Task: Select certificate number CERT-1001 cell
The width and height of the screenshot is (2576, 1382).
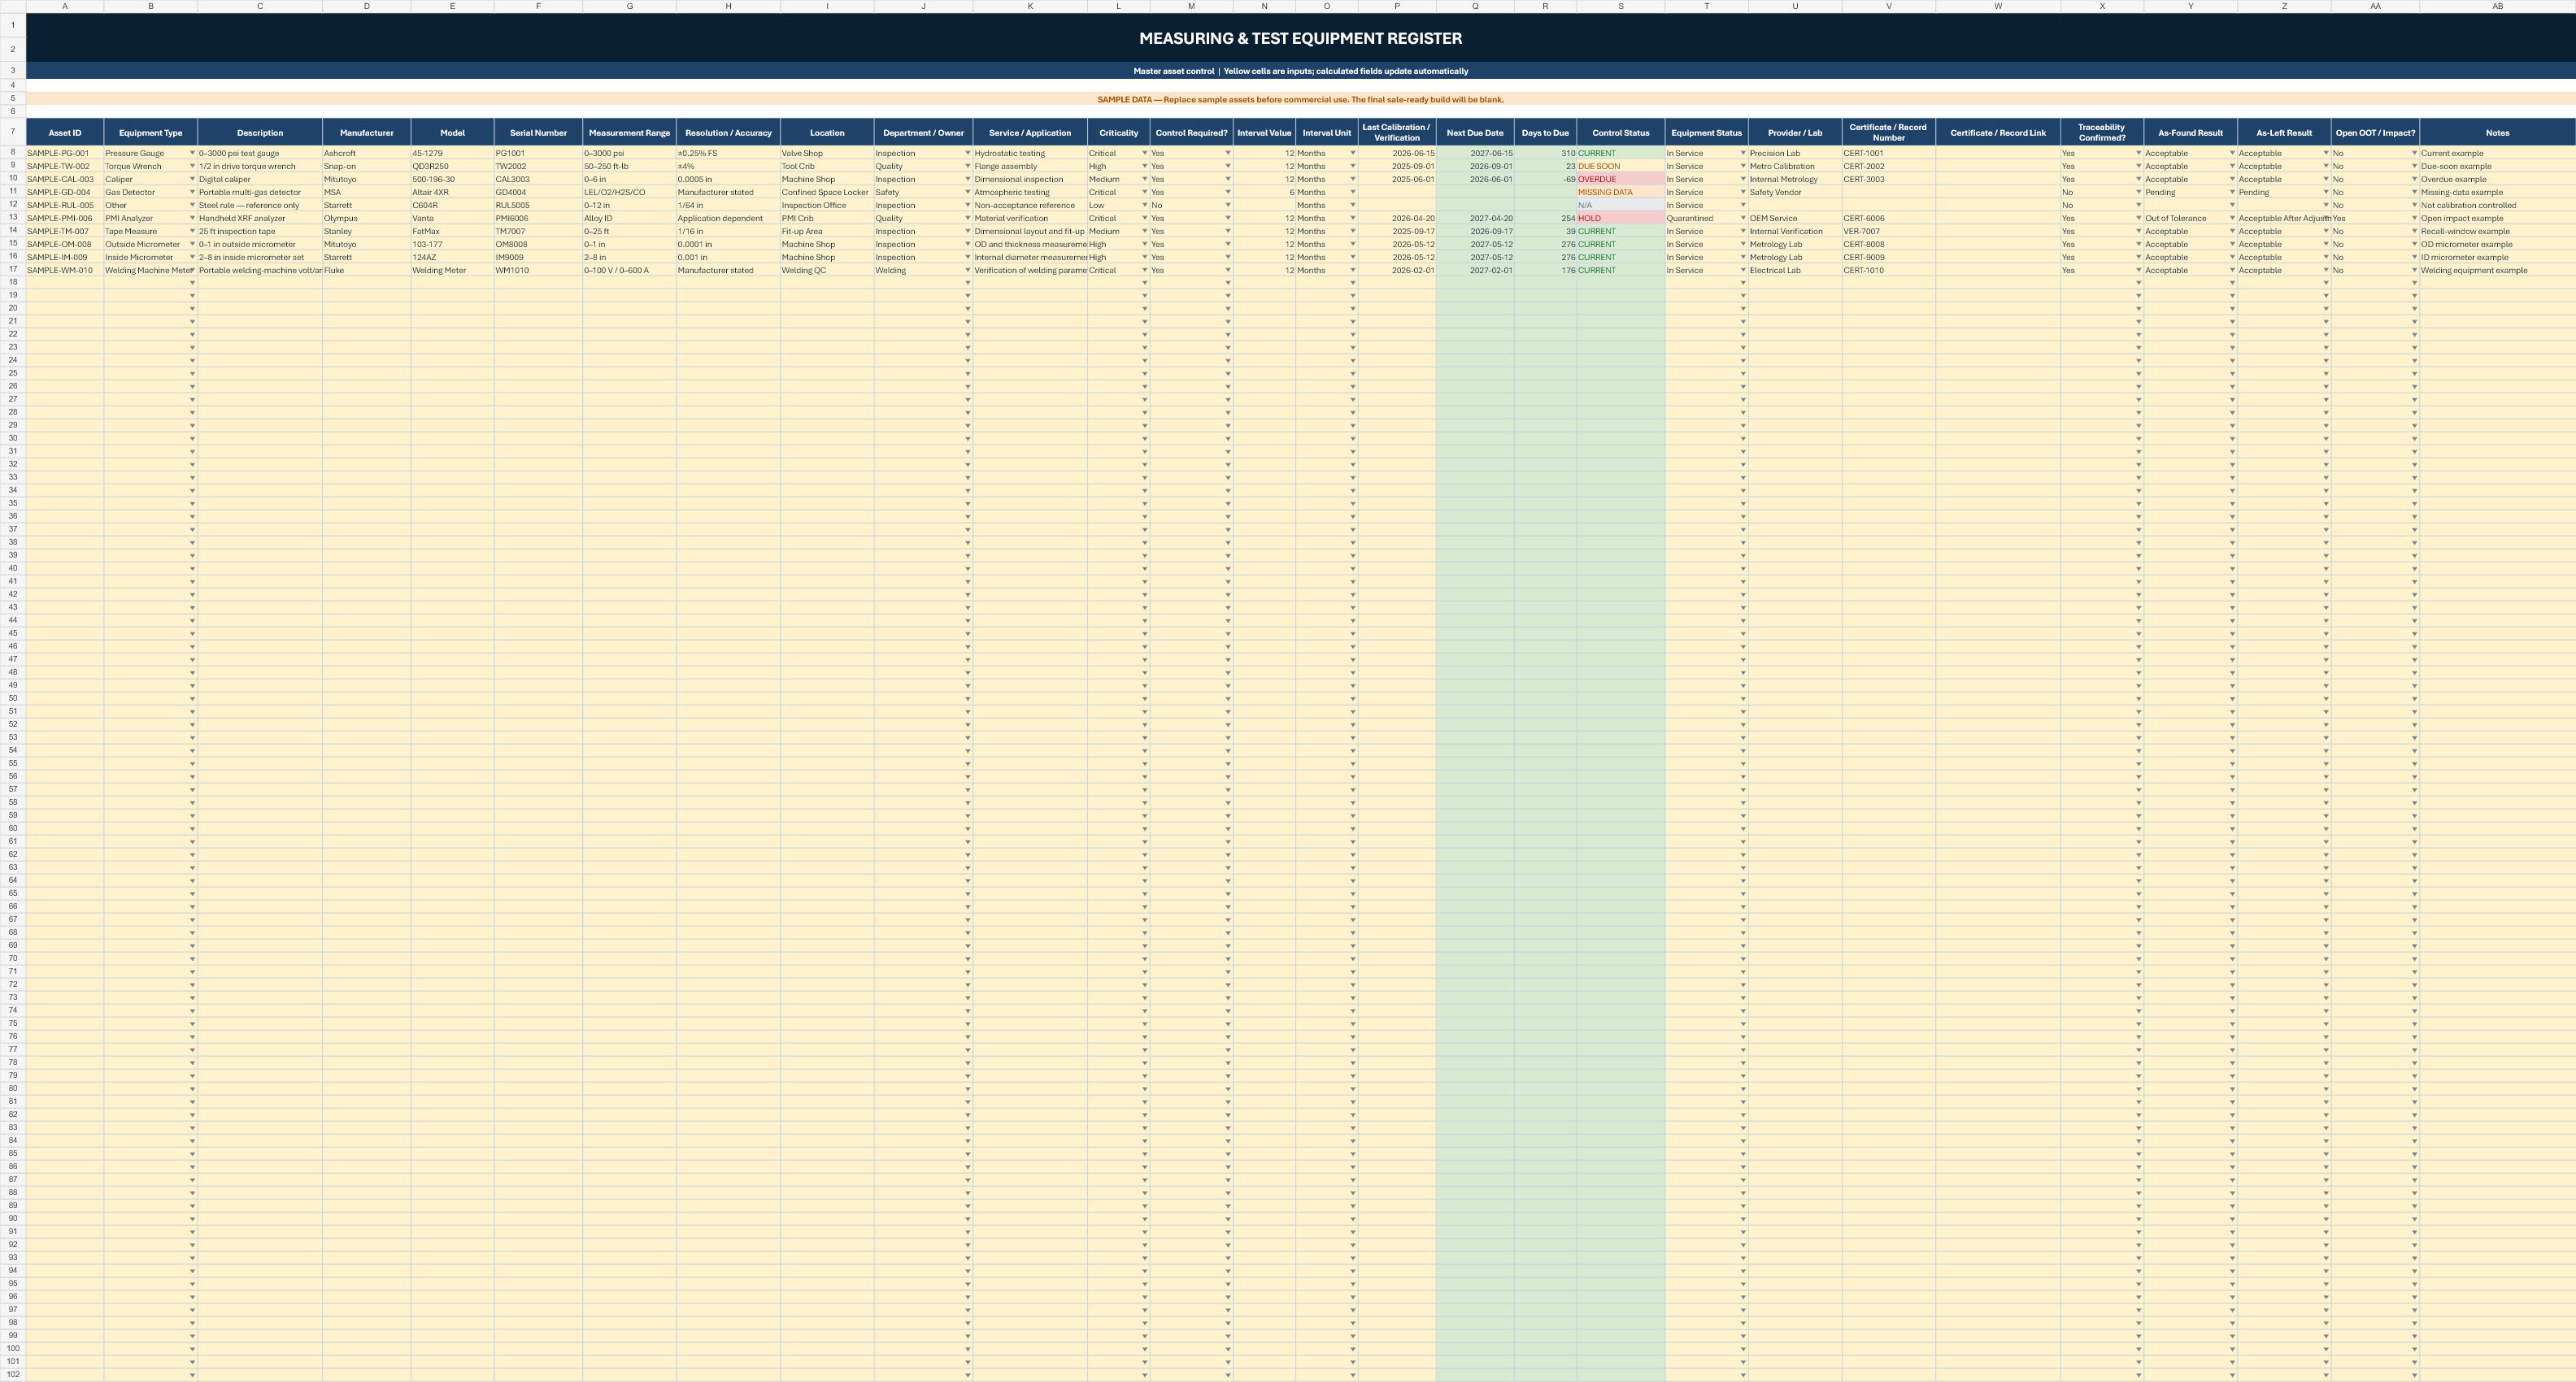Action: click(x=1888, y=154)
